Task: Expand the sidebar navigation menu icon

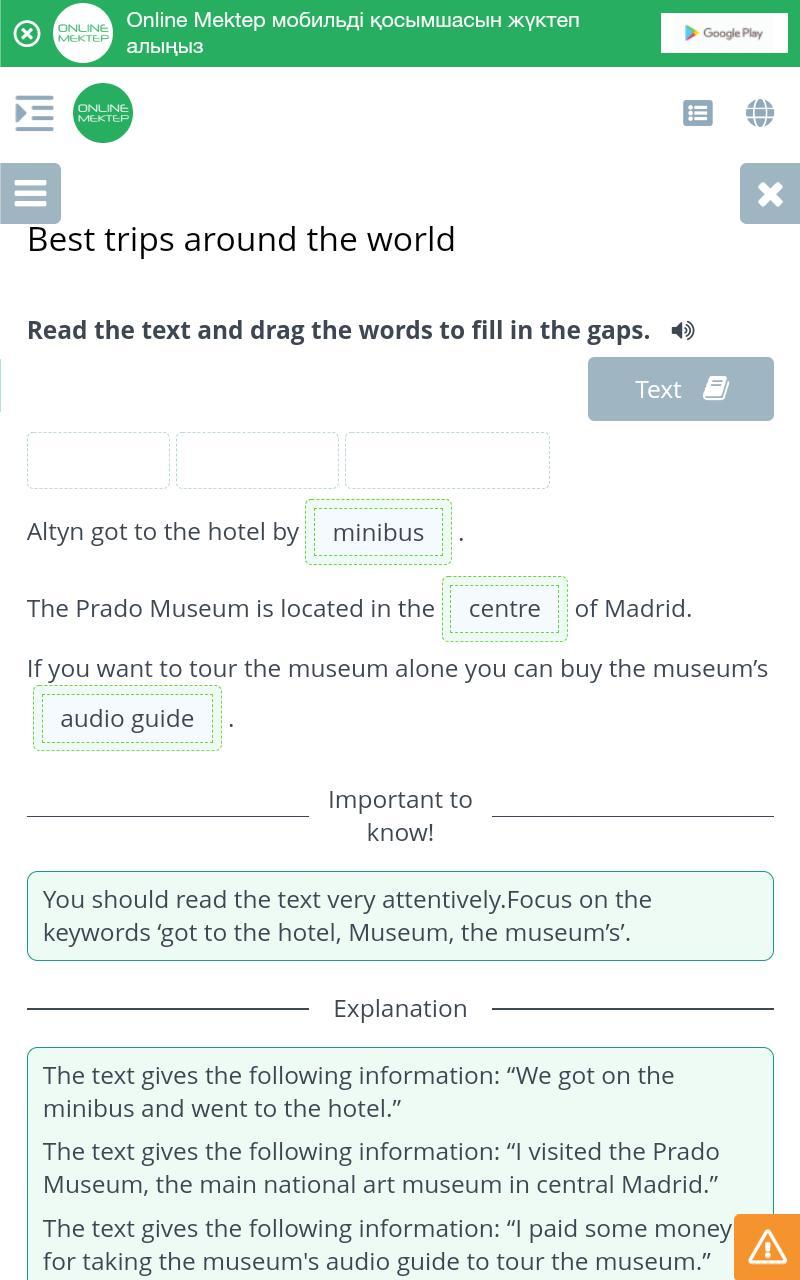Action: (35, 113)
